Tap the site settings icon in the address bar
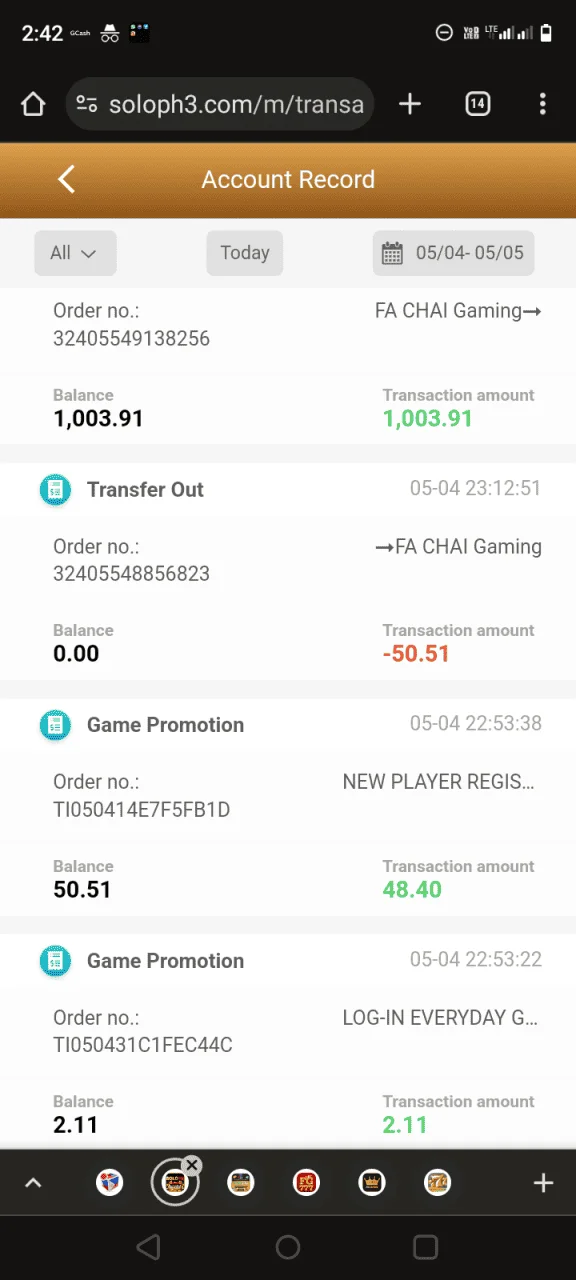 (x=87, y=104)
